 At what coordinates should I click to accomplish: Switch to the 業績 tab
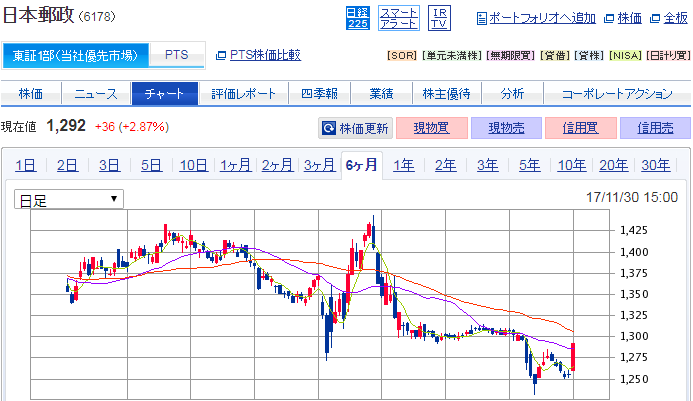[381, 94]
